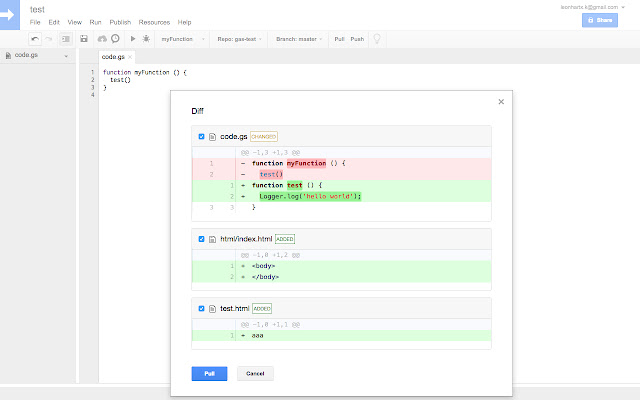Click the Share button

(x=601, y=20)
